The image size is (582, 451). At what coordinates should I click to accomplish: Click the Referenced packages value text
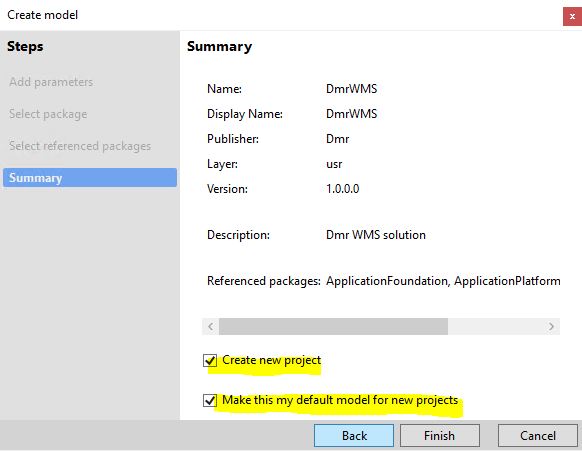443,281
